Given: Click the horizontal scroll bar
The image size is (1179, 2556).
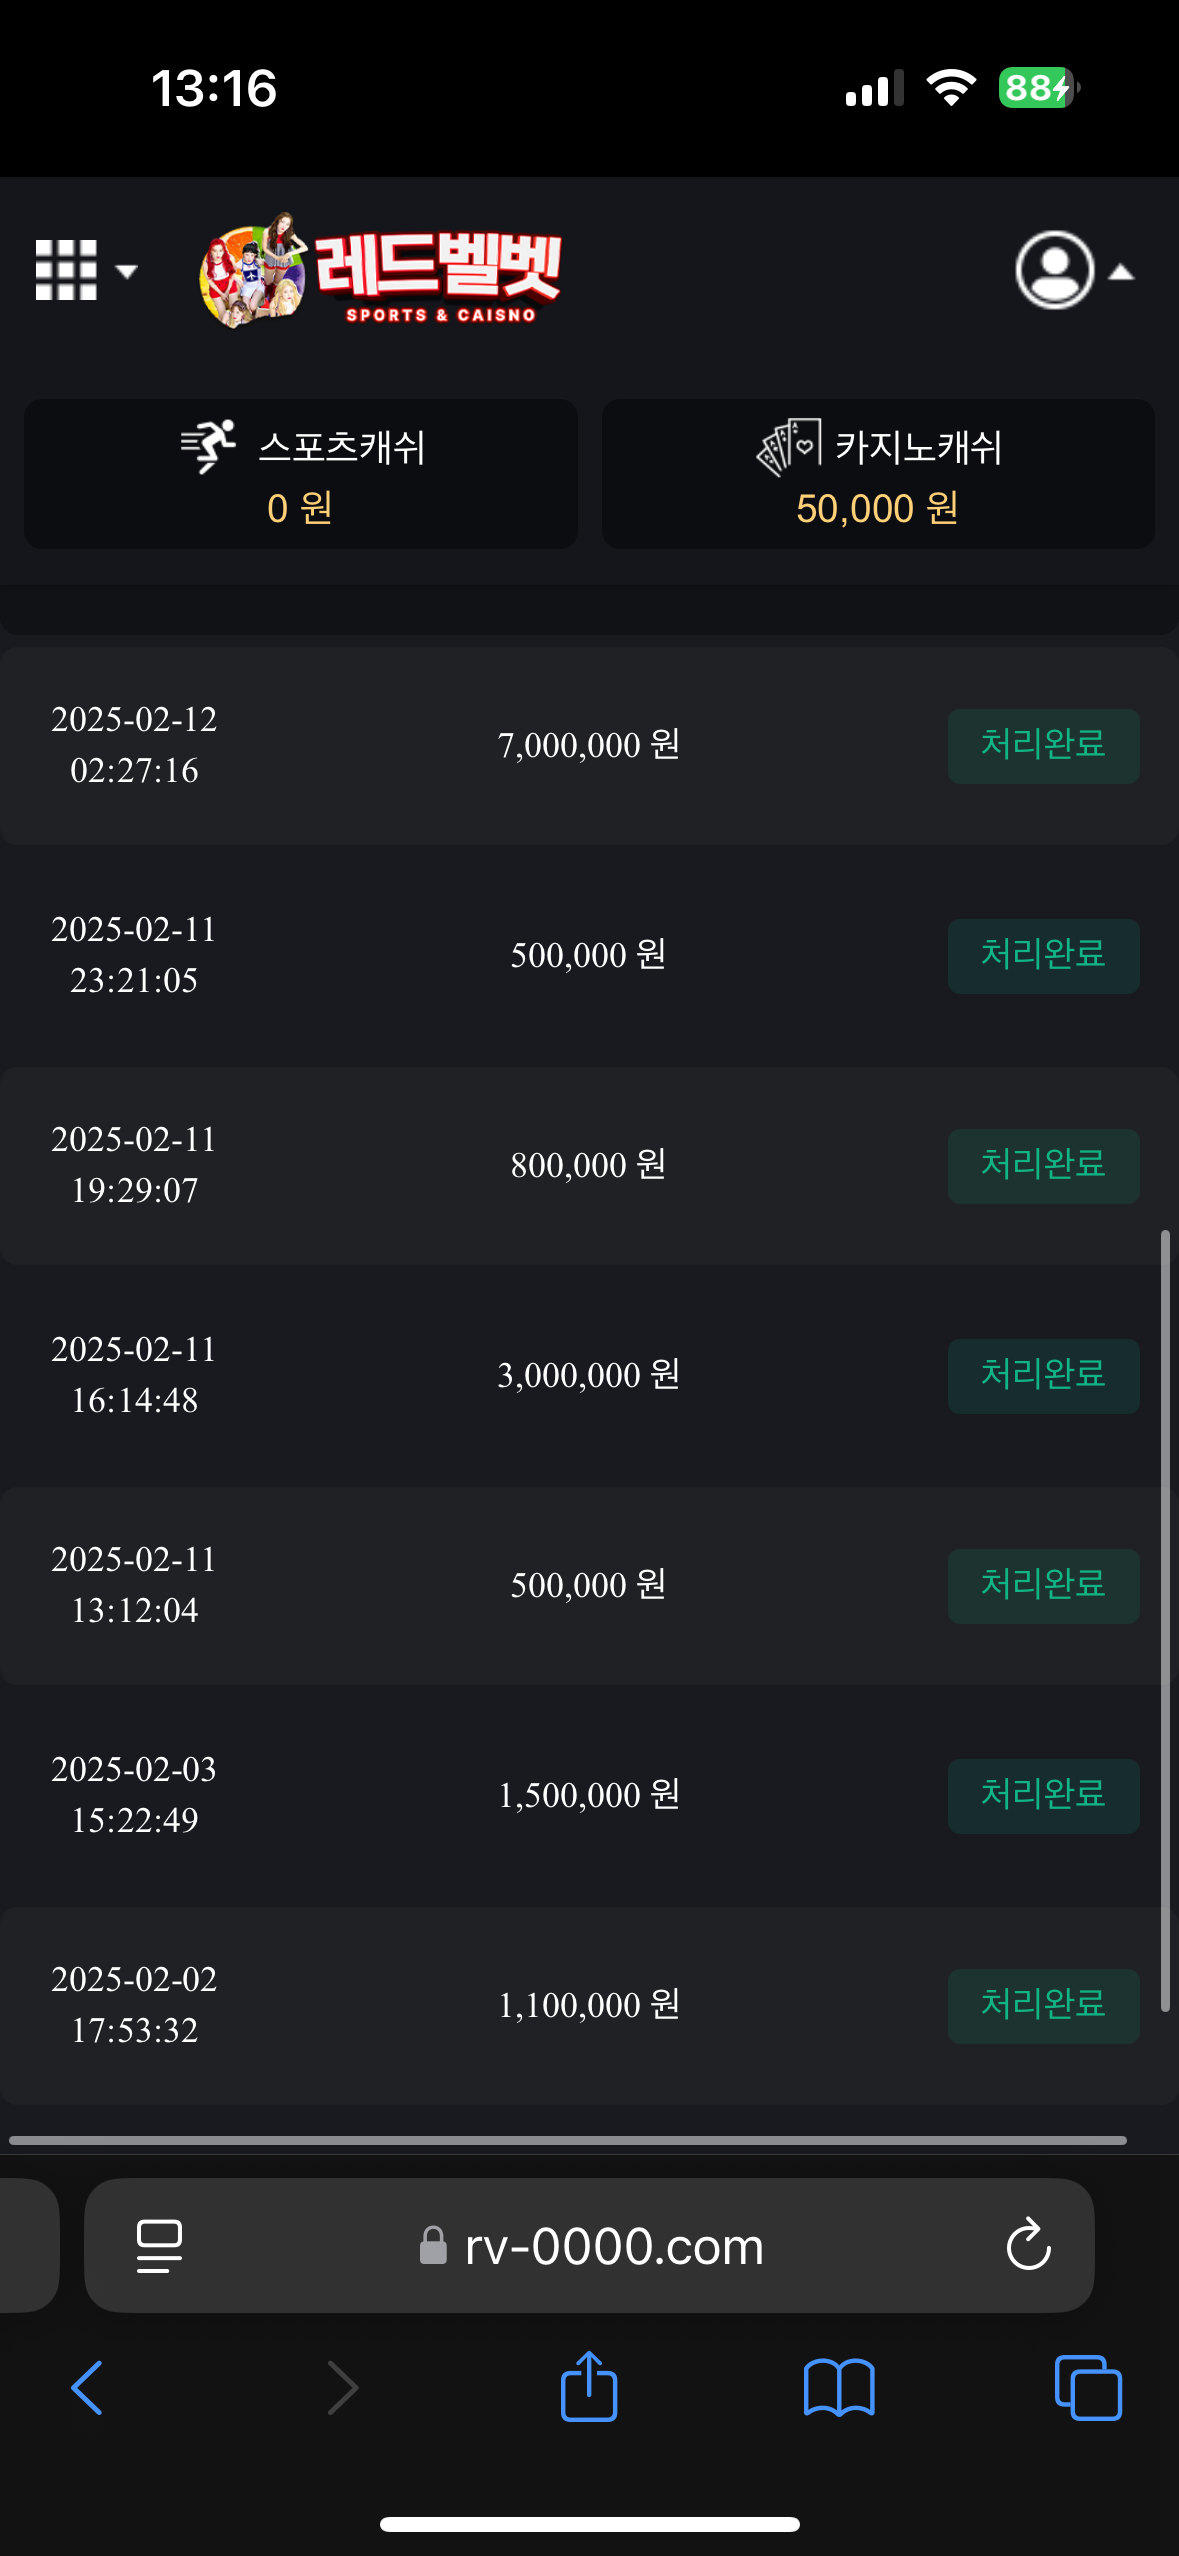Looking at the screenshot, I should coord(567,2140).
